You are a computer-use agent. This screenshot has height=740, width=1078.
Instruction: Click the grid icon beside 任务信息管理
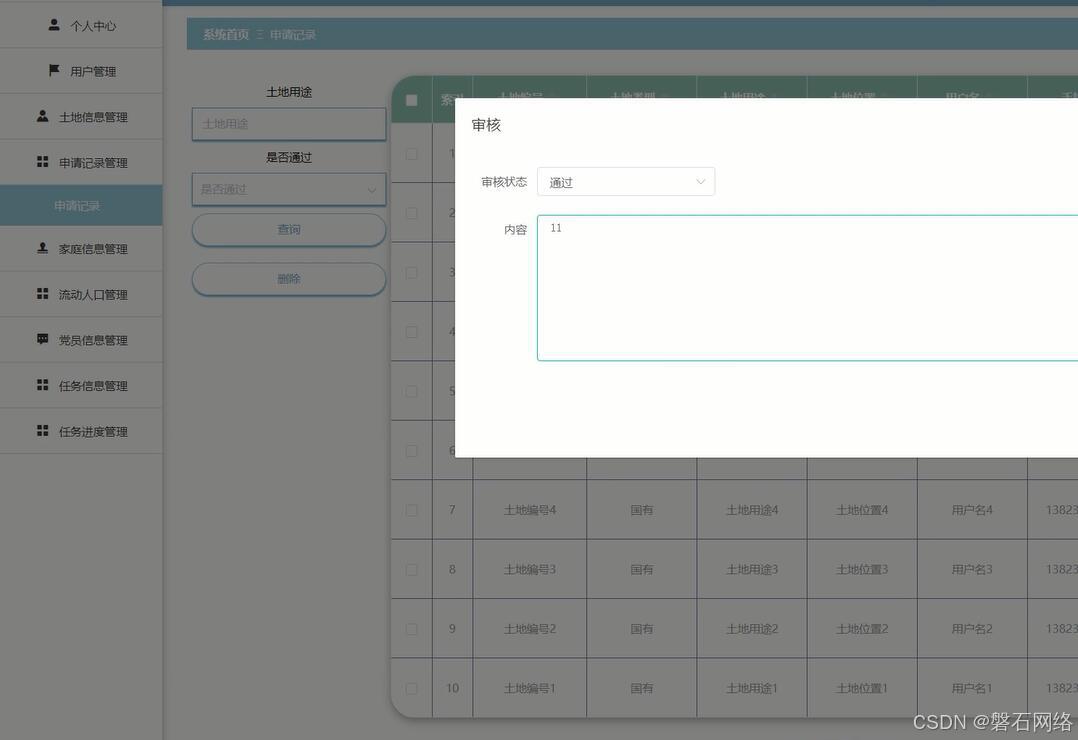43,385
